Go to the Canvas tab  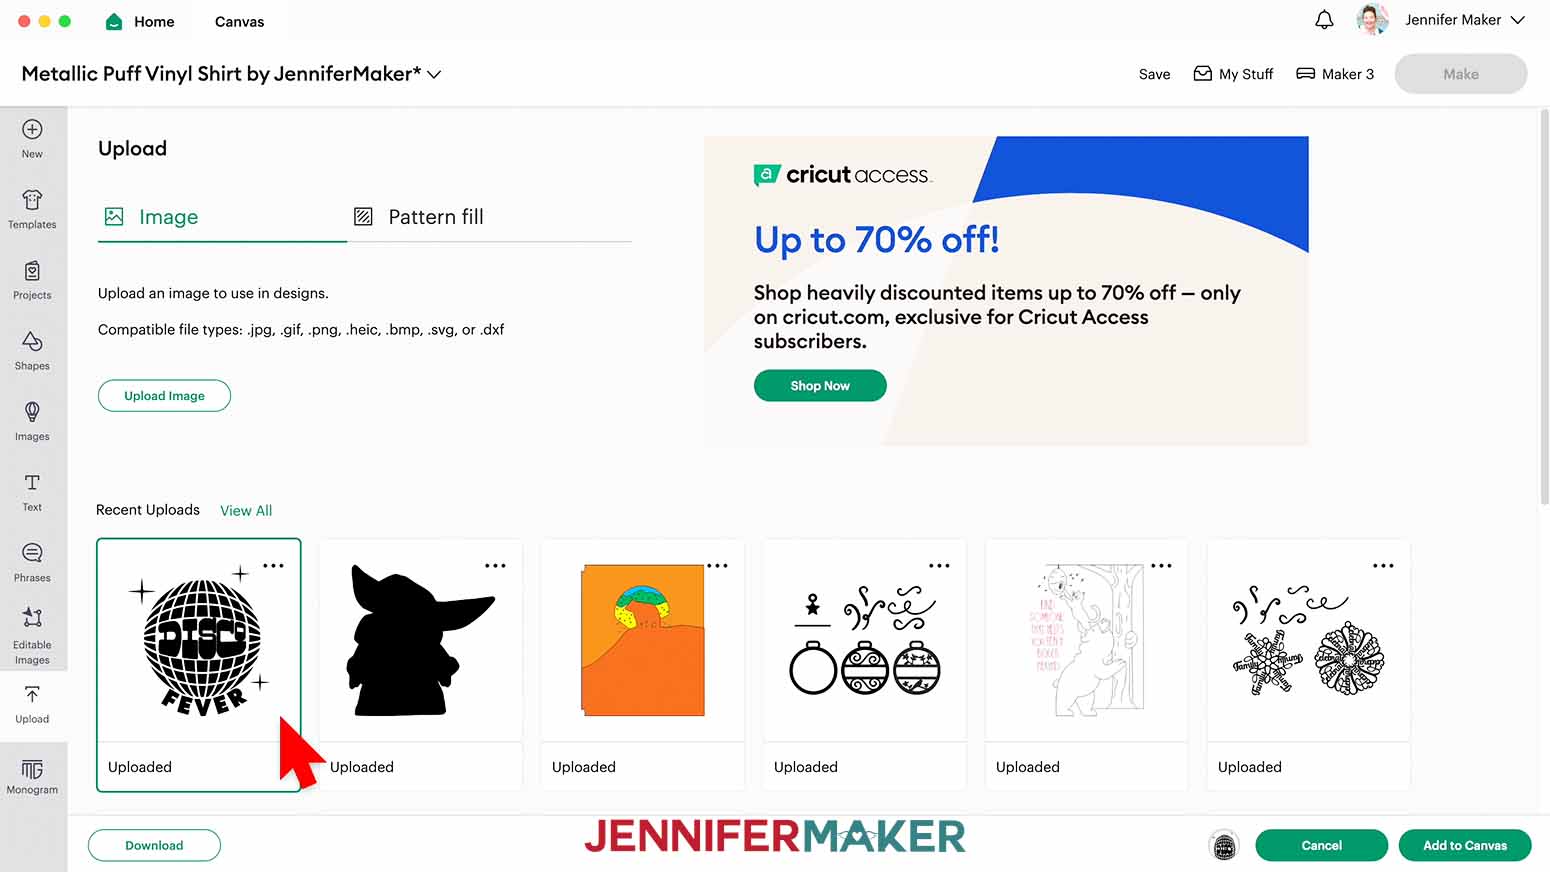239,21
